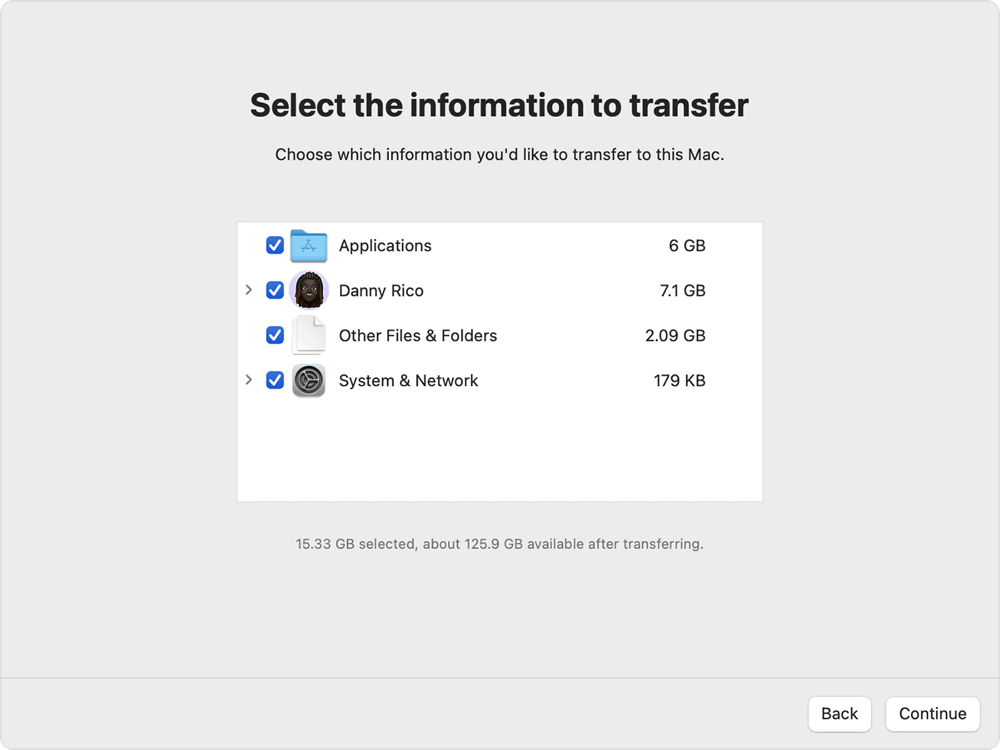
Task: Click the Back button
Action: [x=839, y=713]
